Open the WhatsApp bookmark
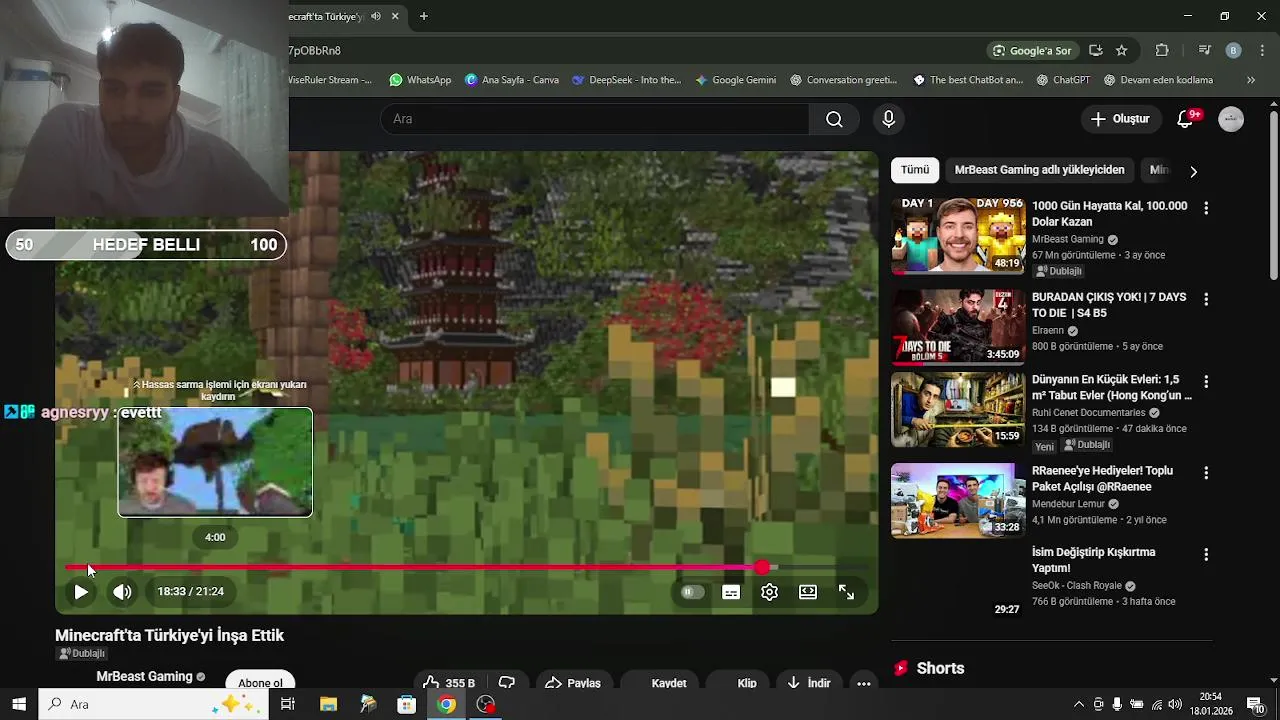Viewport: 1280px width, 720px height. [420, 80]
